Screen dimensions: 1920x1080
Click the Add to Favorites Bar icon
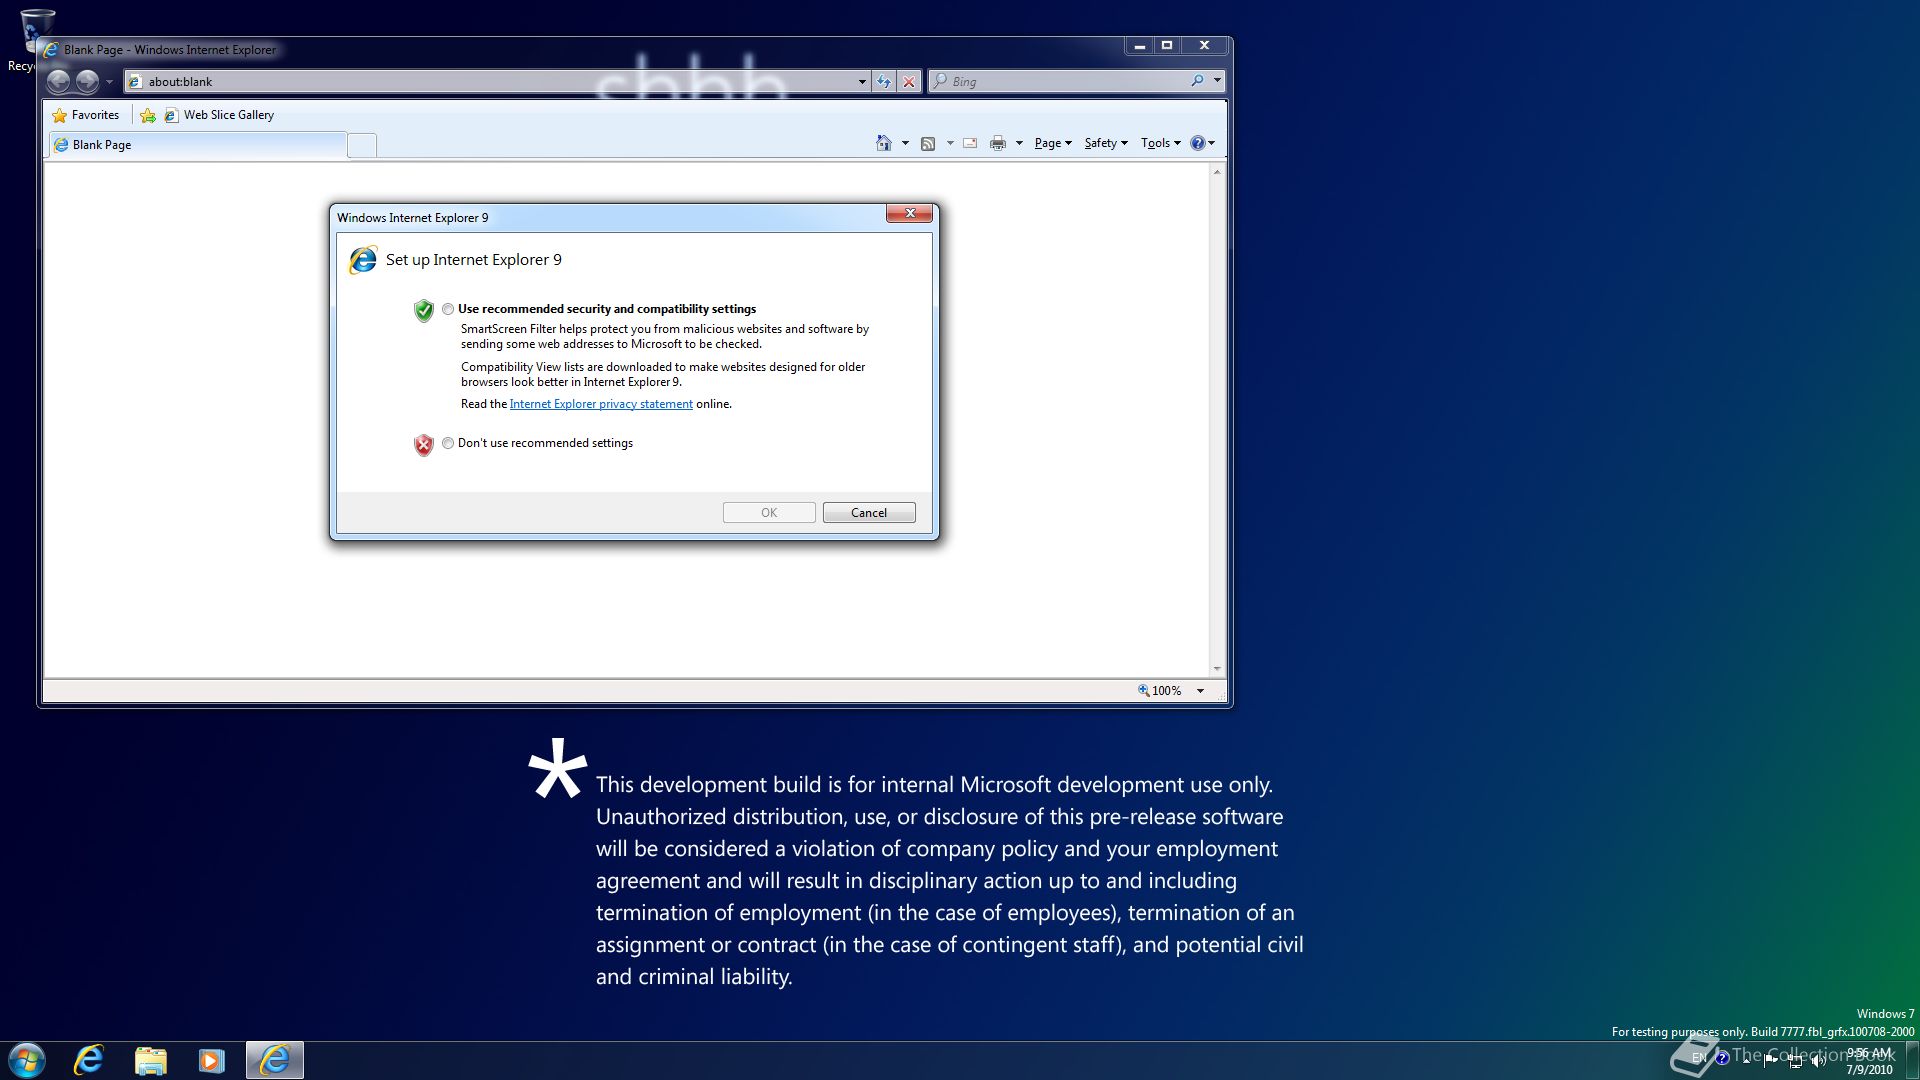tap(148, 115)
